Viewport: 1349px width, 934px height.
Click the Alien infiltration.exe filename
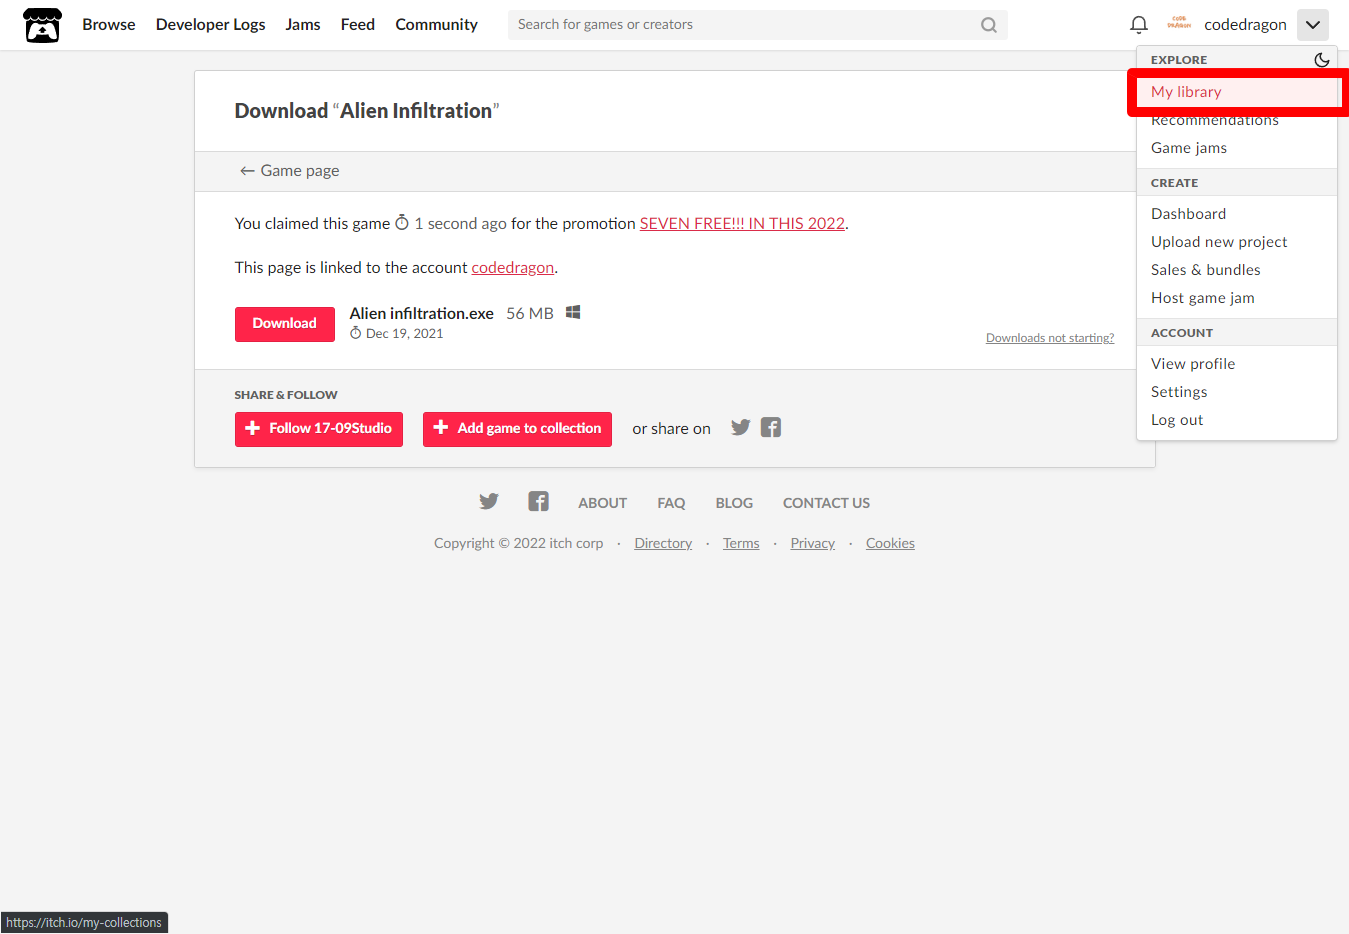pyautogui.click(x=422, y=313)
